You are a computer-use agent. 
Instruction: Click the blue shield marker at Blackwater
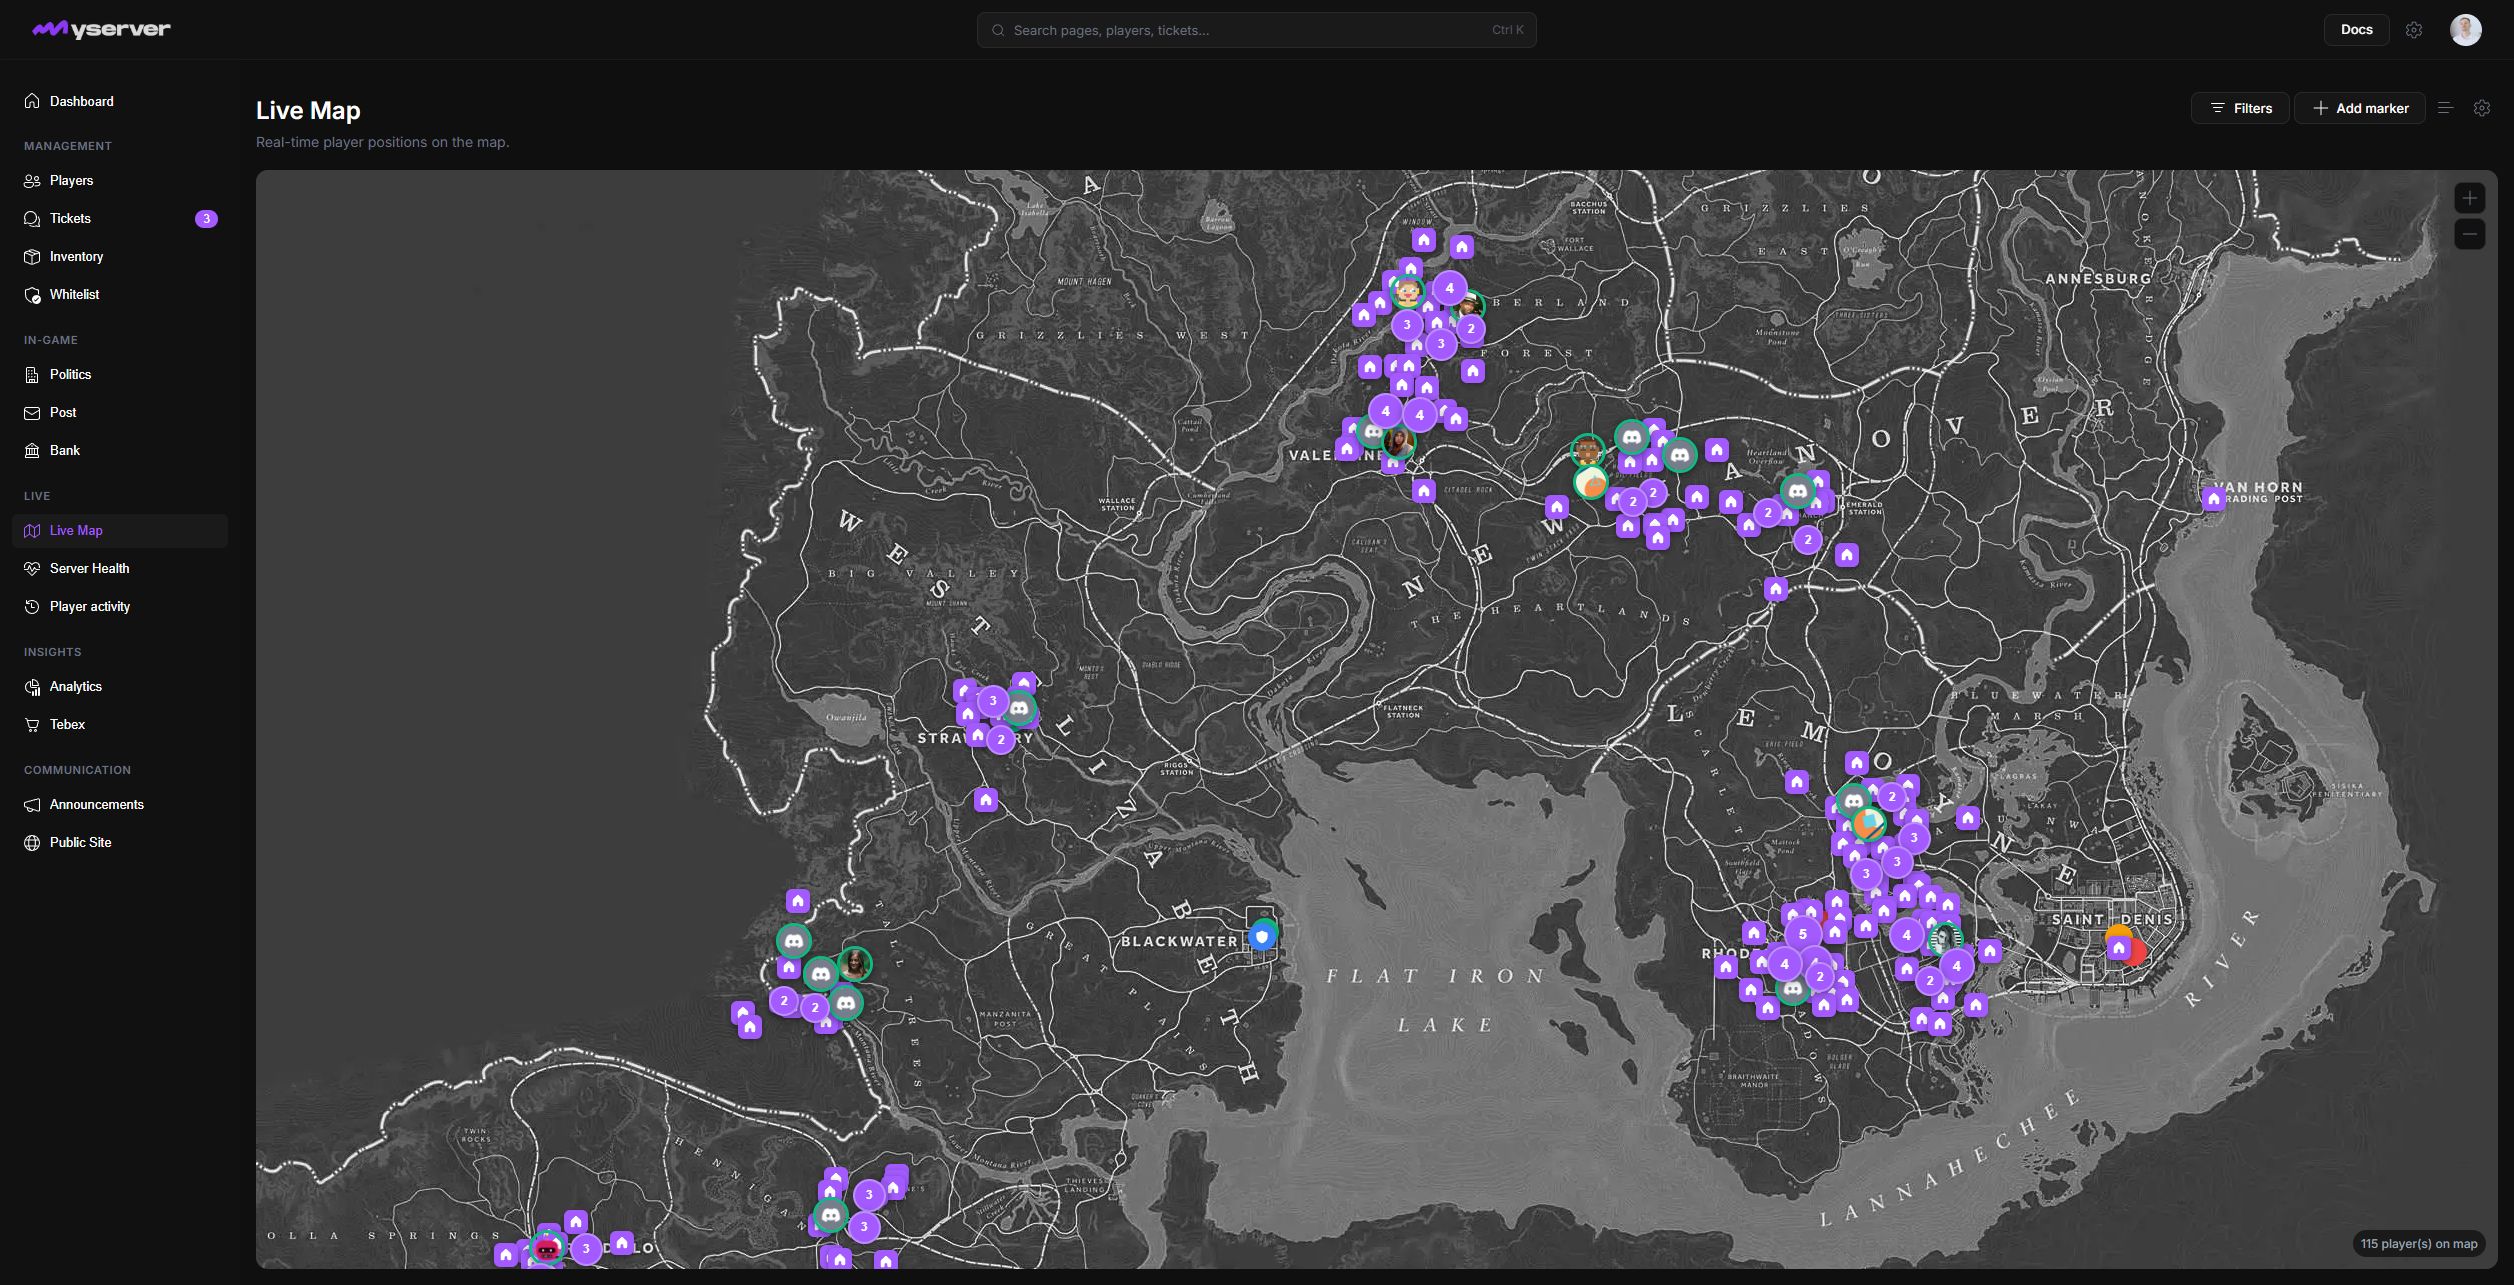pyautogui.click(x=1262, y=937)
